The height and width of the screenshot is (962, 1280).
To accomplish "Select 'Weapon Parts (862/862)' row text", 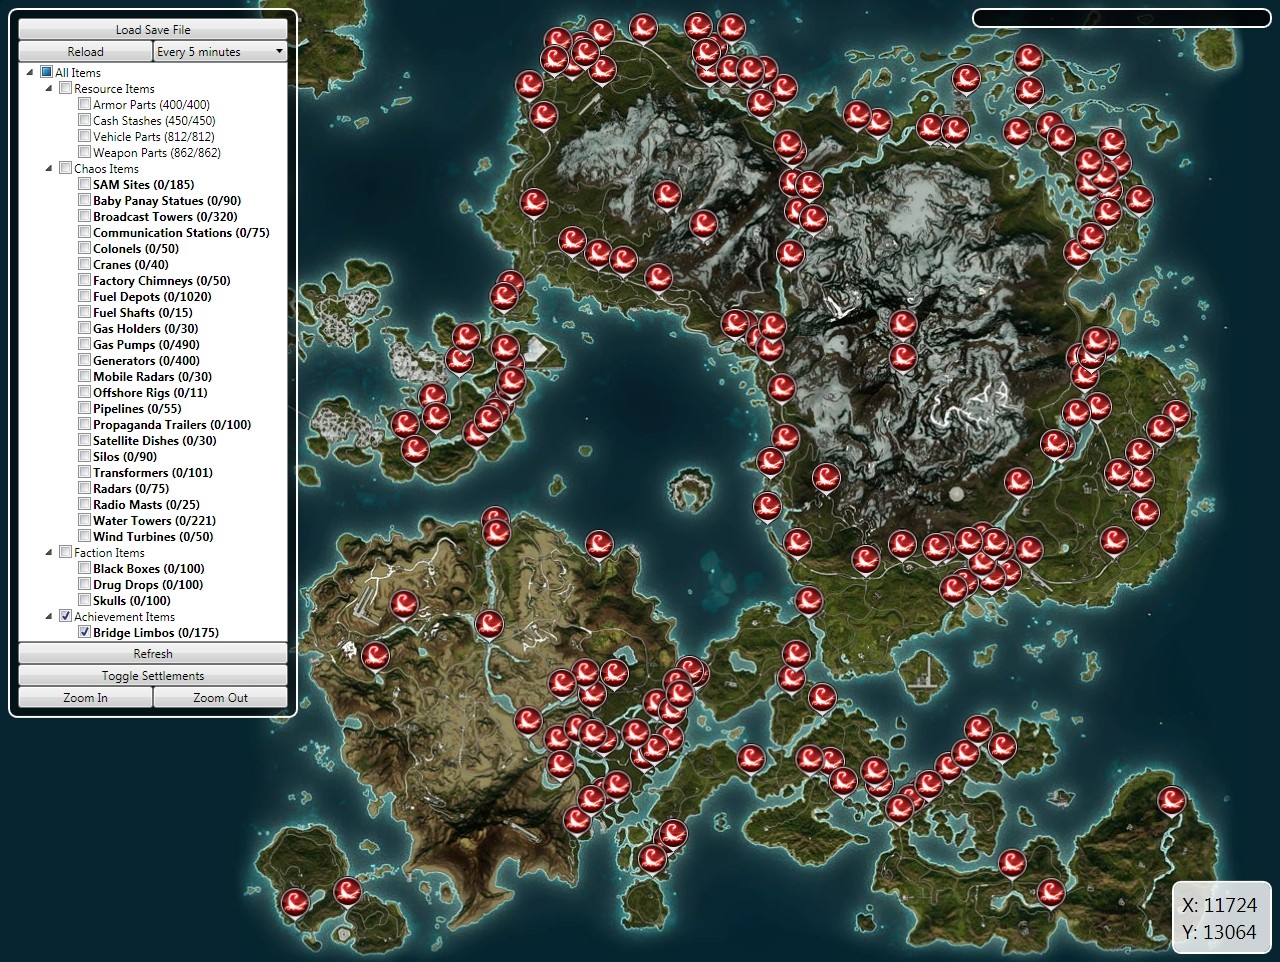I will click(157, 152).
